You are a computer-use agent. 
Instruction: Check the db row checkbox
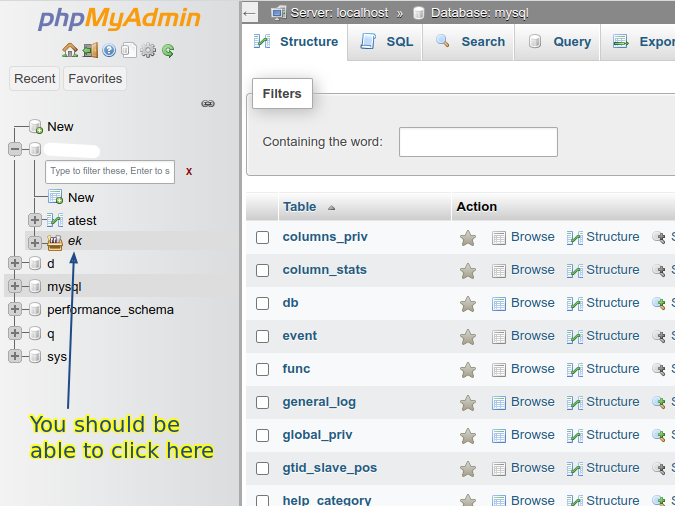pyautogui.click(x=263, y=303)
